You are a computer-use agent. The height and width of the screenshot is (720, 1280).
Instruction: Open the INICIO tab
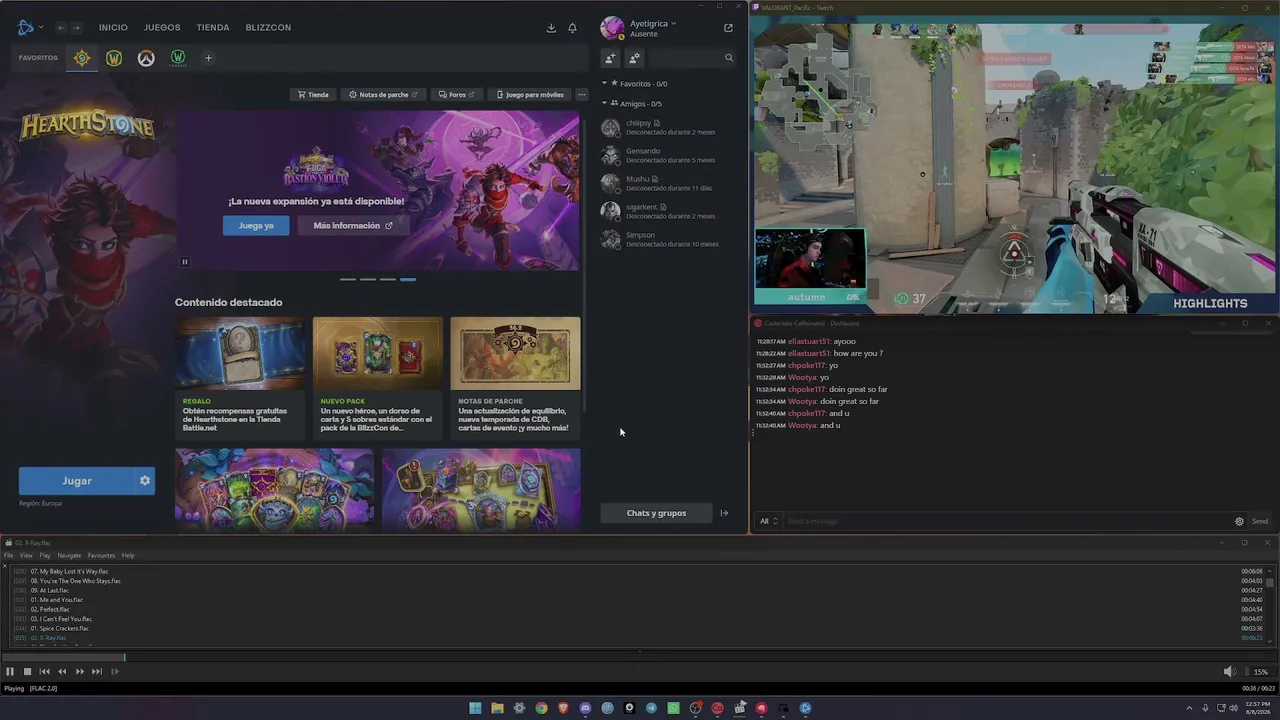click(113, 28)
